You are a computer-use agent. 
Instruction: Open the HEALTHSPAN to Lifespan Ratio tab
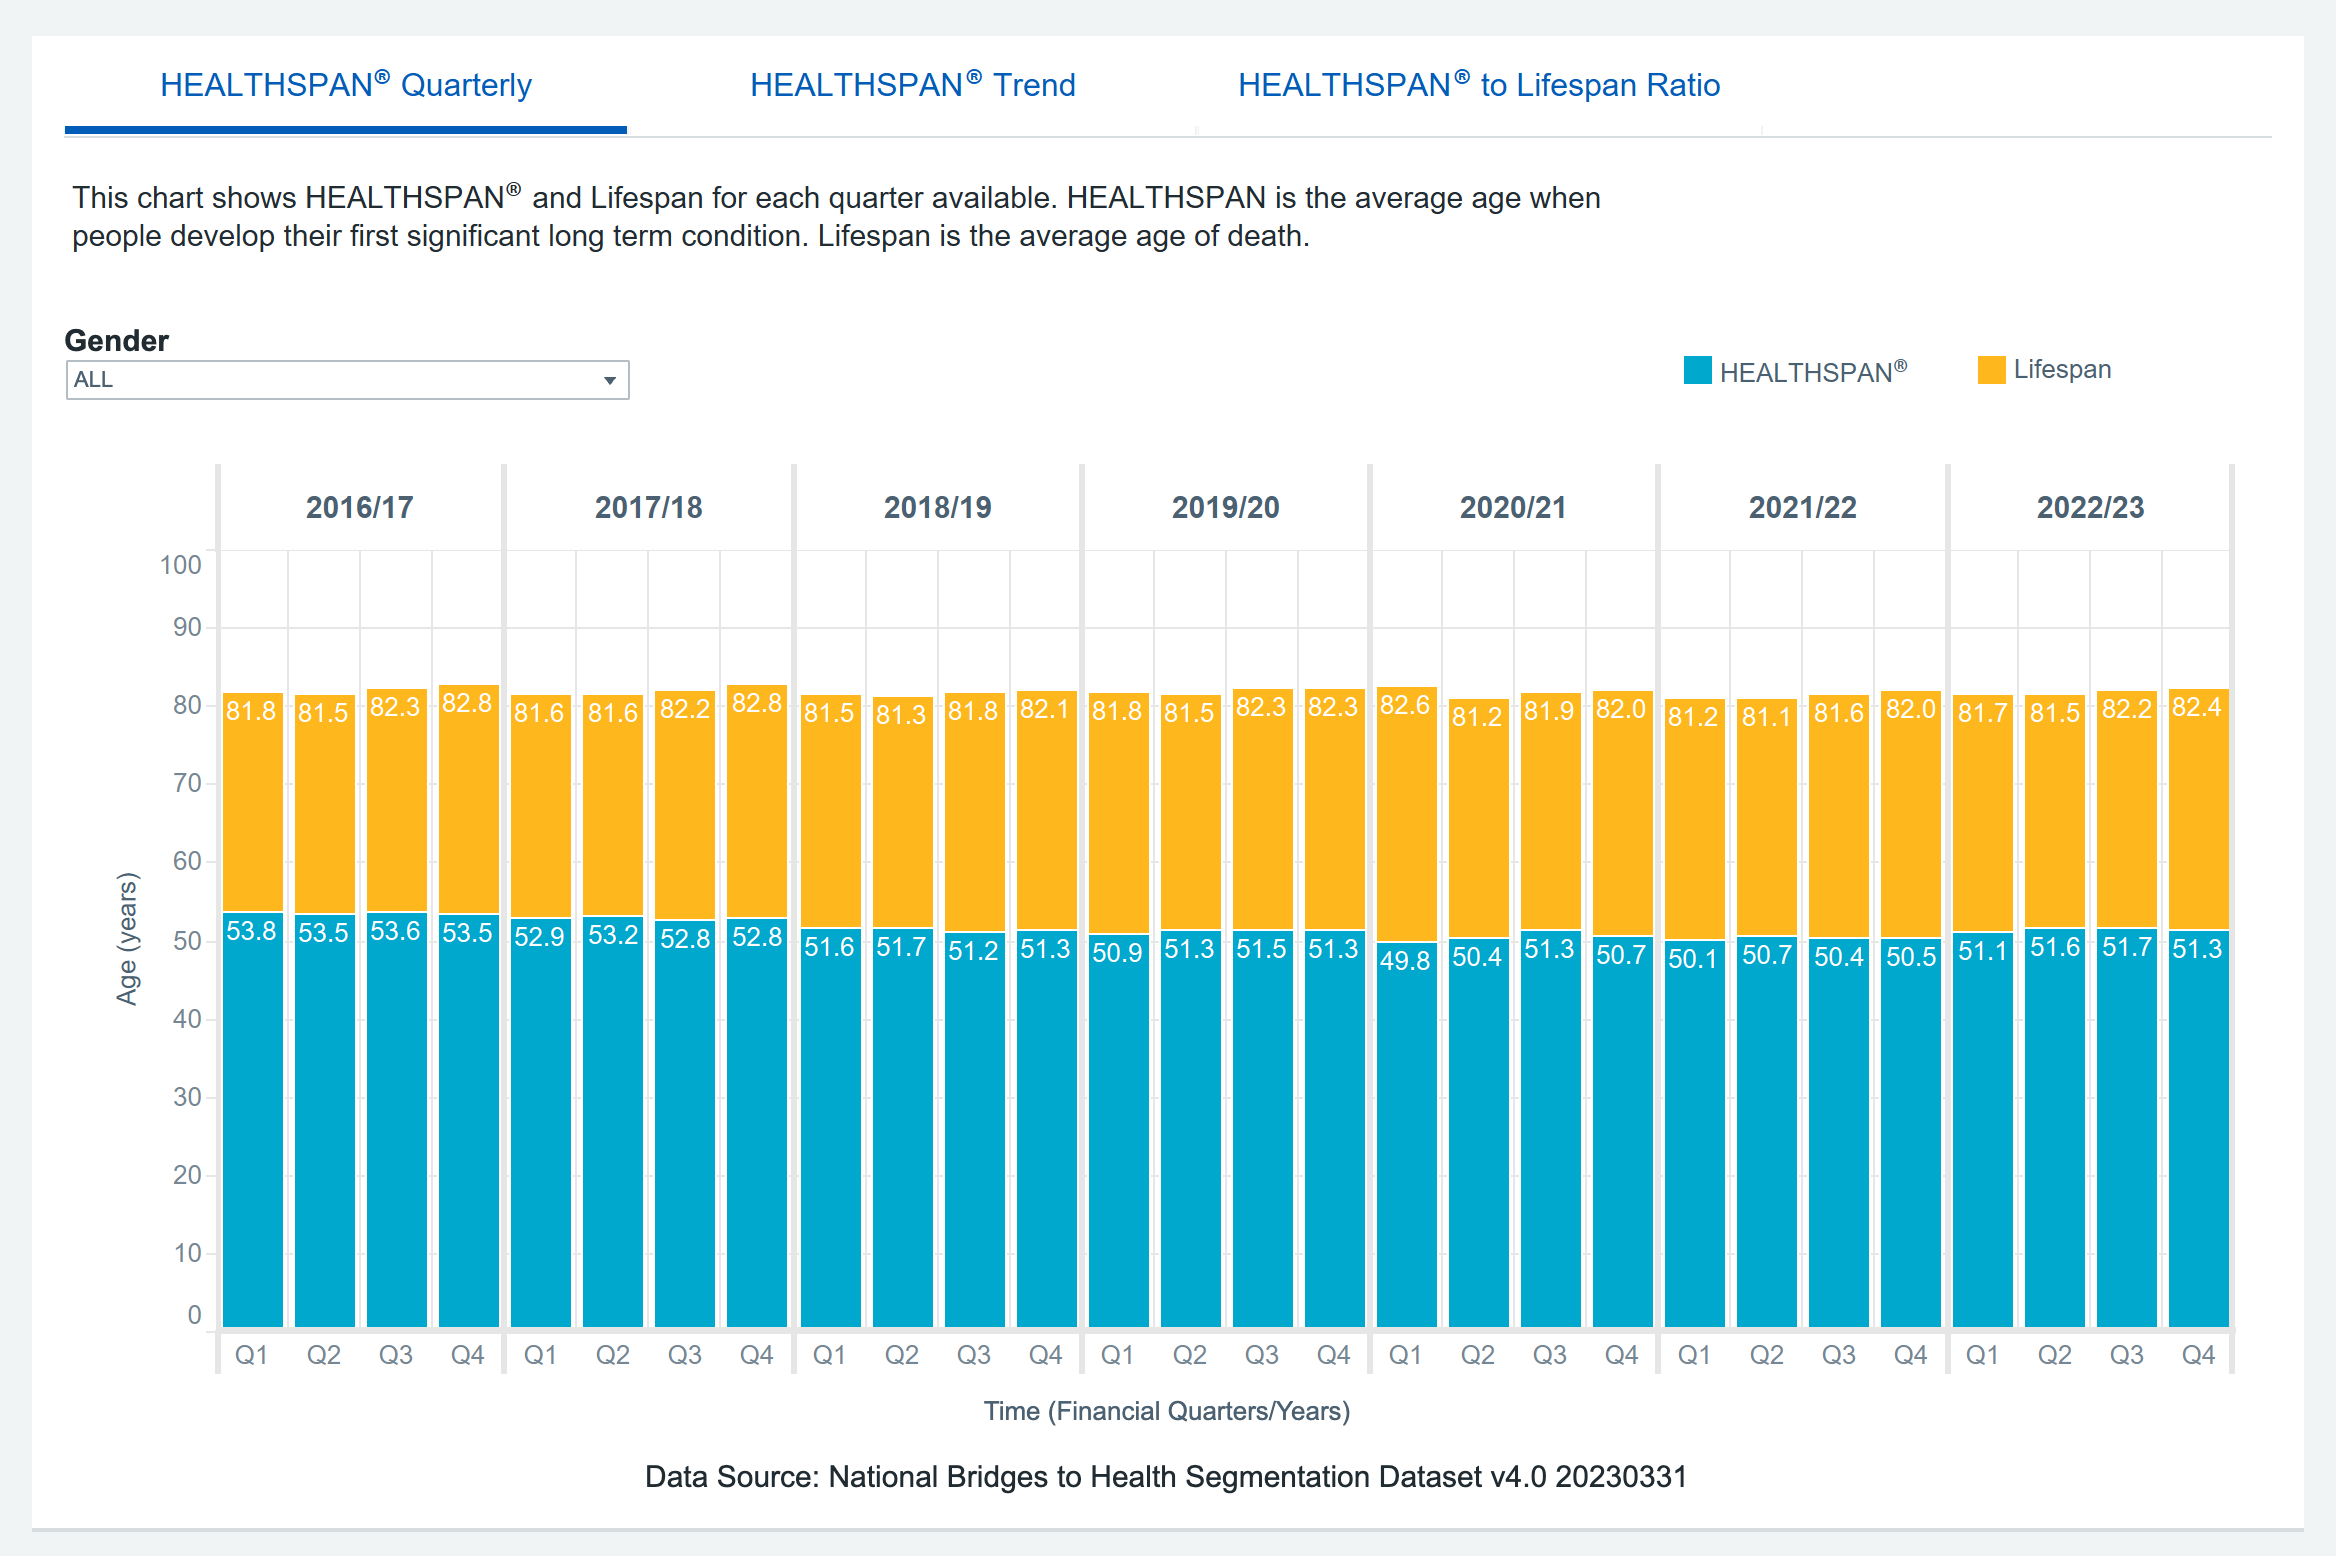pos(1478,86)
